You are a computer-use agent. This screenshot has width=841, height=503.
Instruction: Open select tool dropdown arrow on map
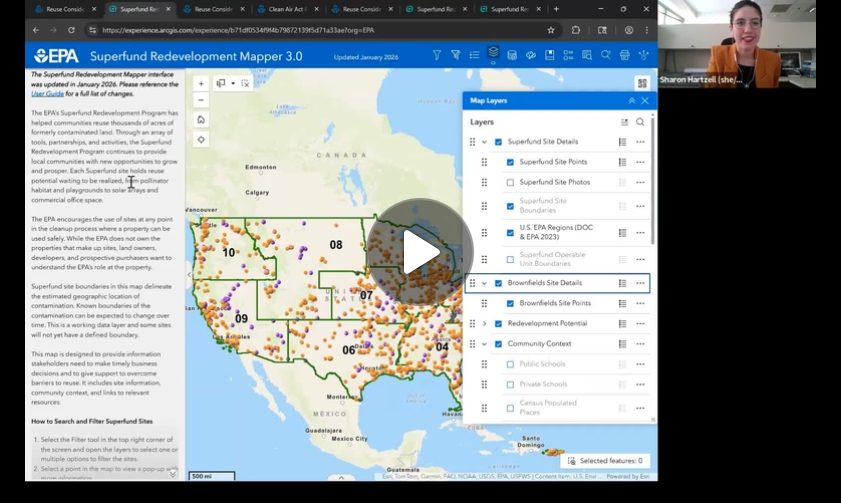233,84
